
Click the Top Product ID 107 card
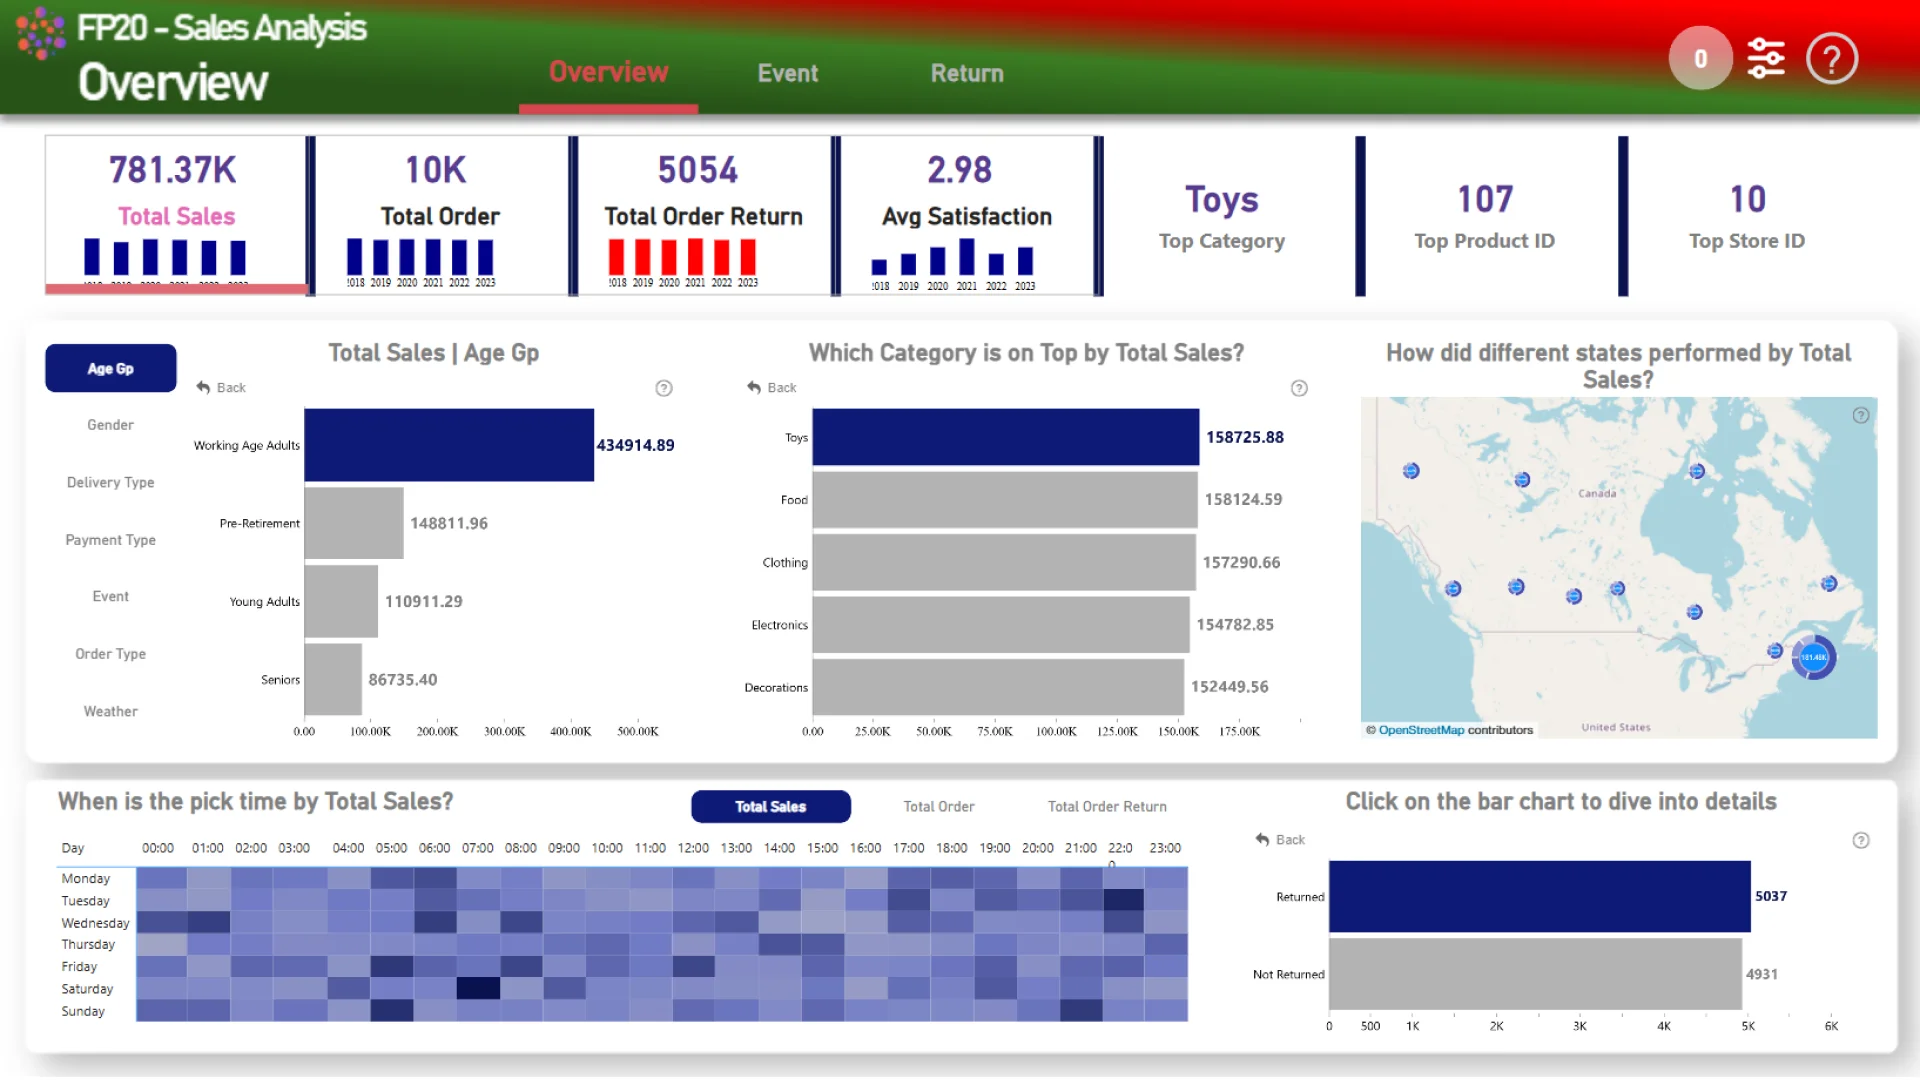point(1485,217)
